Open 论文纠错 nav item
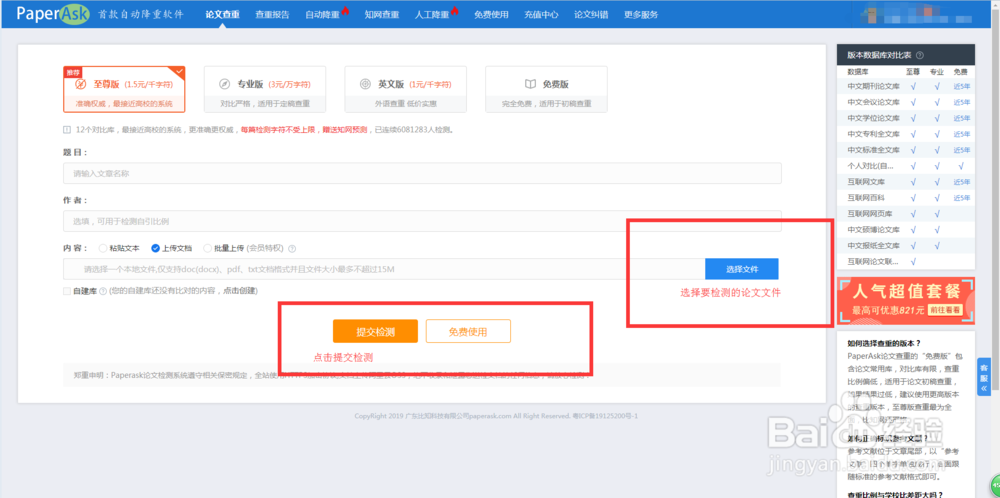This screenshot has width=1000, height=498. (x=591, y=15)
